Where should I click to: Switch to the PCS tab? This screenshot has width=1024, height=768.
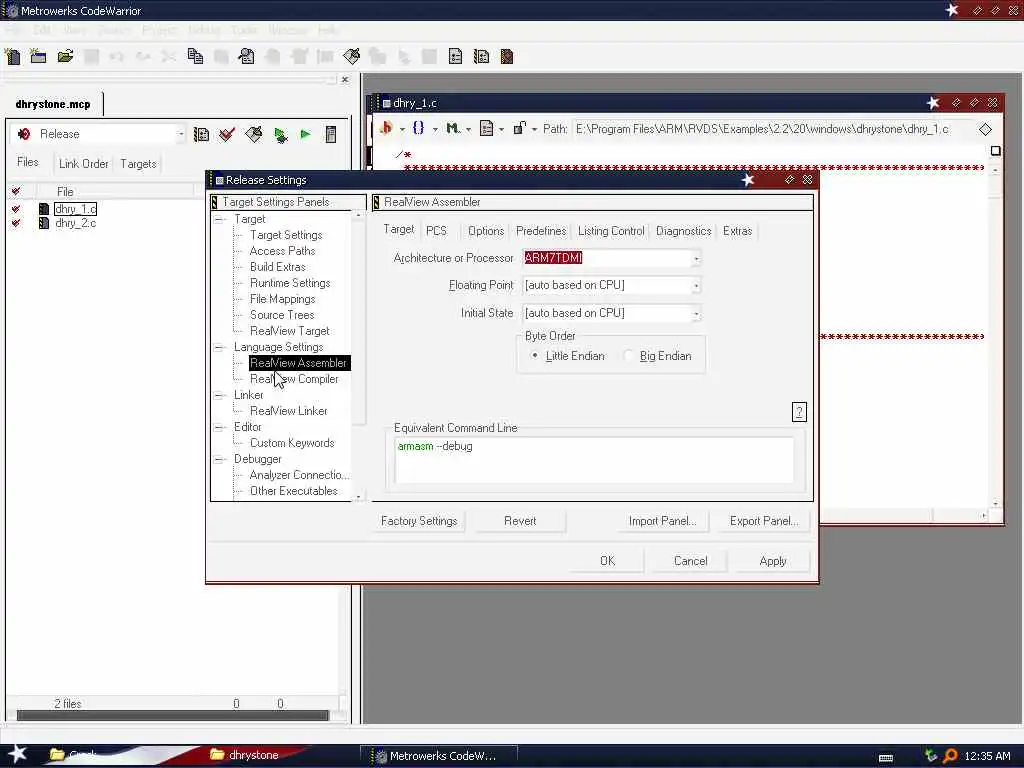click(x=436, y=231)
